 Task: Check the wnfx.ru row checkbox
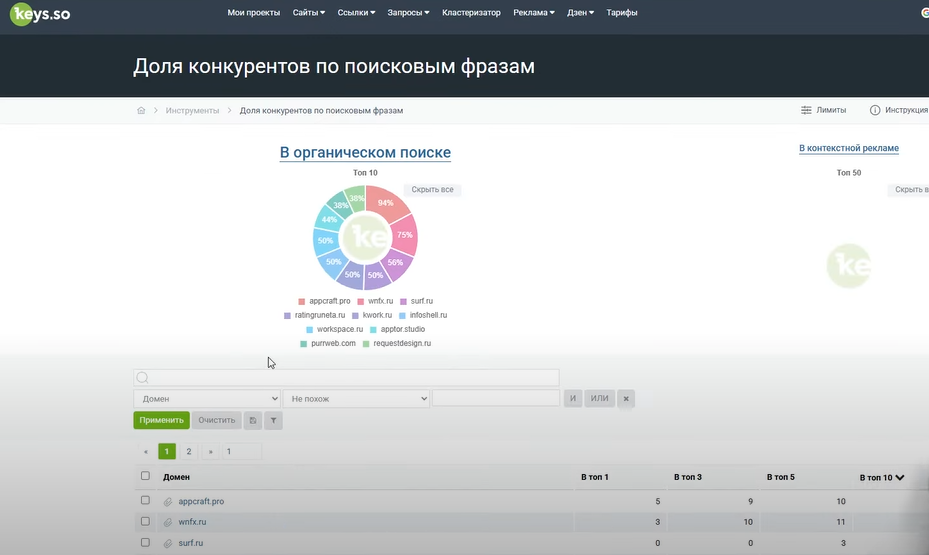pos(145,521)
